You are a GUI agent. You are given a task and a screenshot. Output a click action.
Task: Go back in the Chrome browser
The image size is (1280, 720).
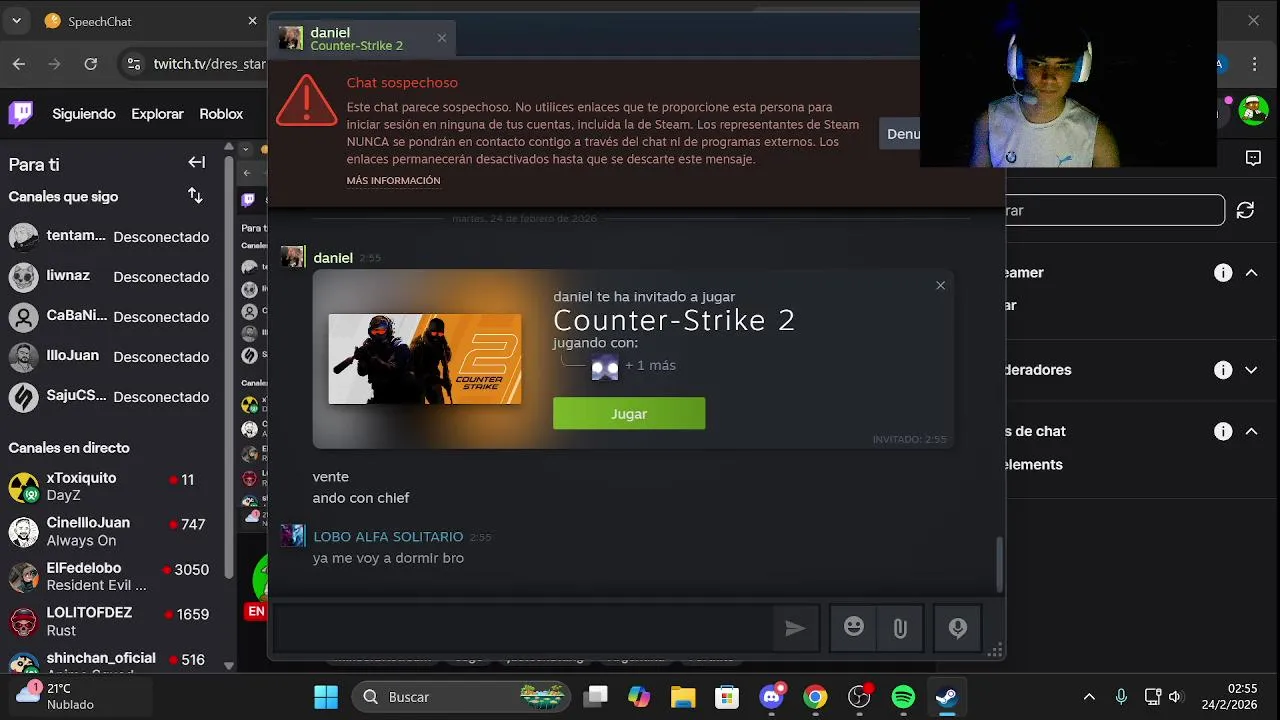tap(19, 64)
